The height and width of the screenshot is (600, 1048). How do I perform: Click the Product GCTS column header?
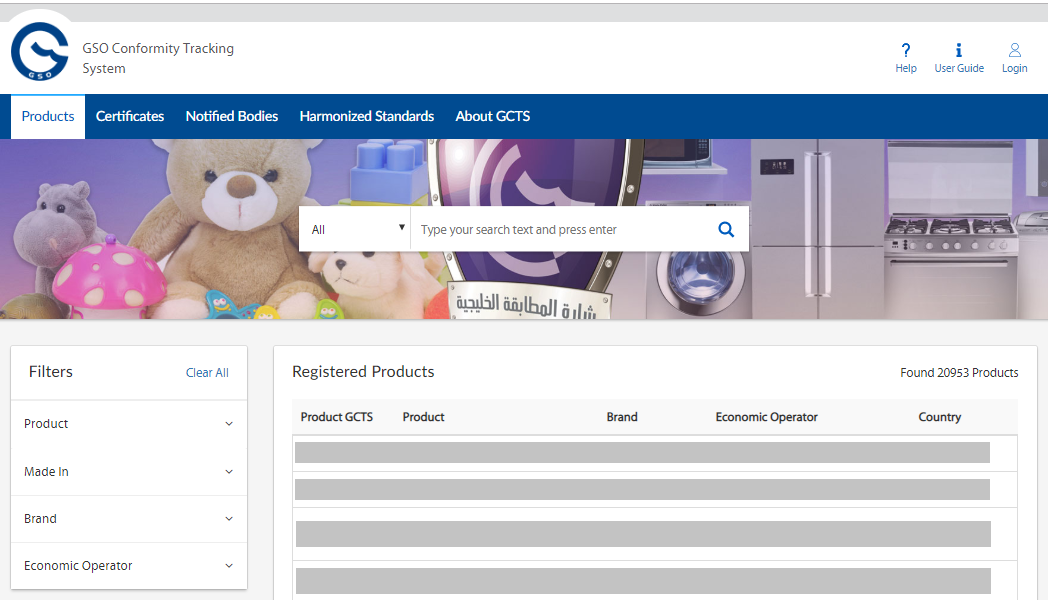pos(337,417)
